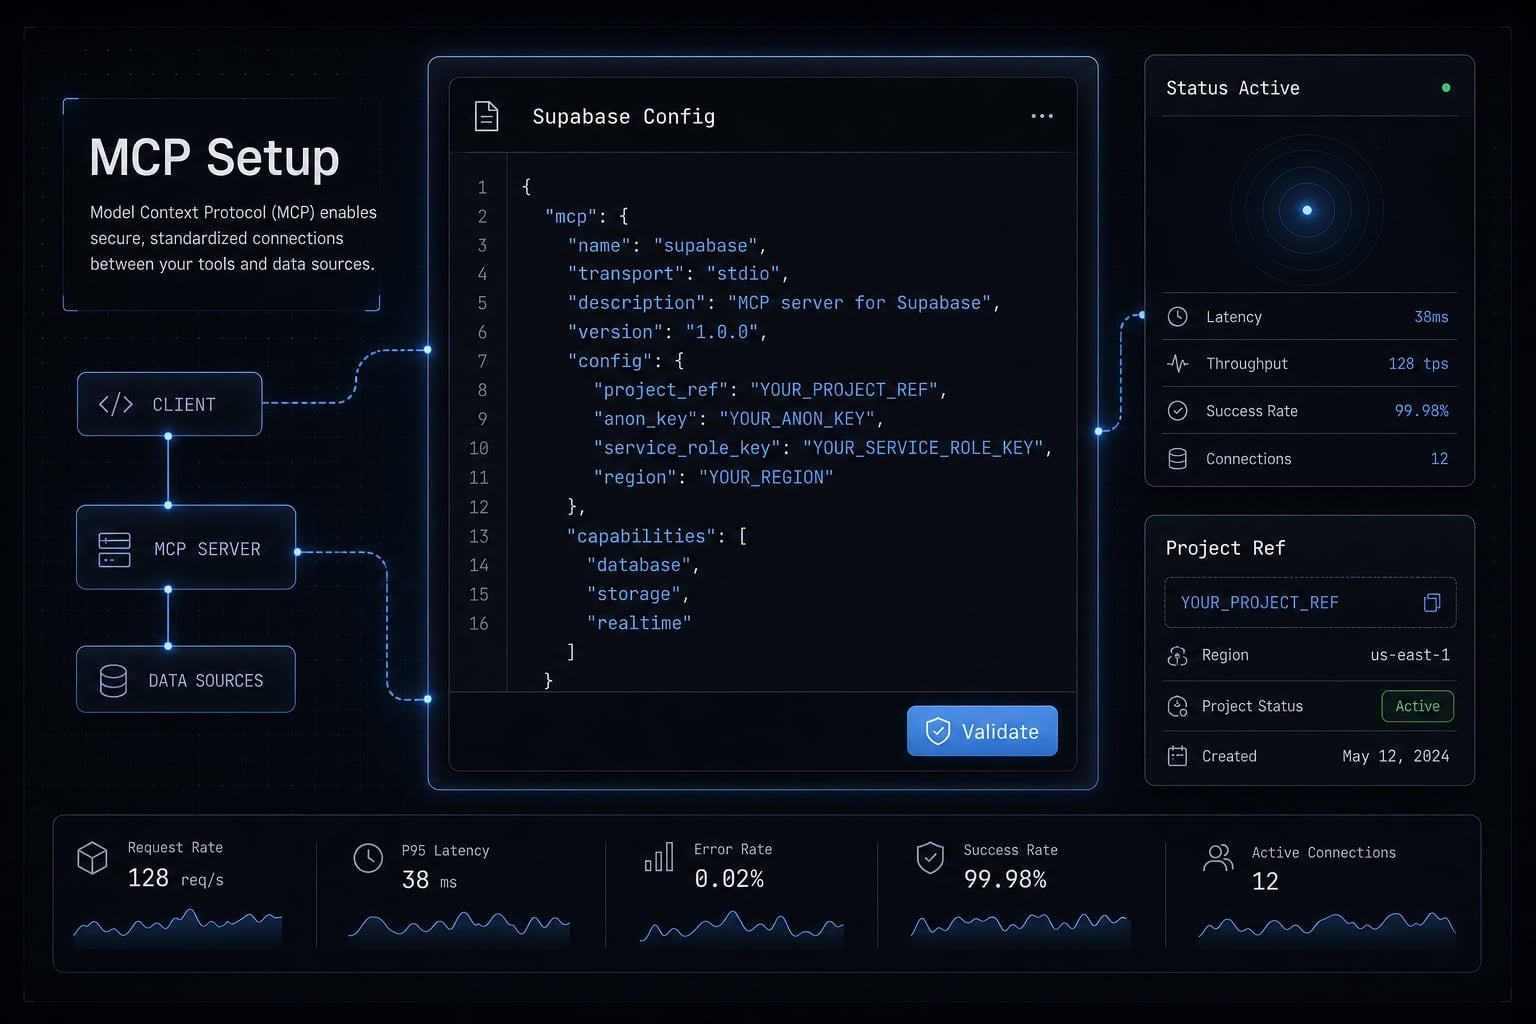
Task: Click the "capabilities" key on line 13
Action: (641, 536)
